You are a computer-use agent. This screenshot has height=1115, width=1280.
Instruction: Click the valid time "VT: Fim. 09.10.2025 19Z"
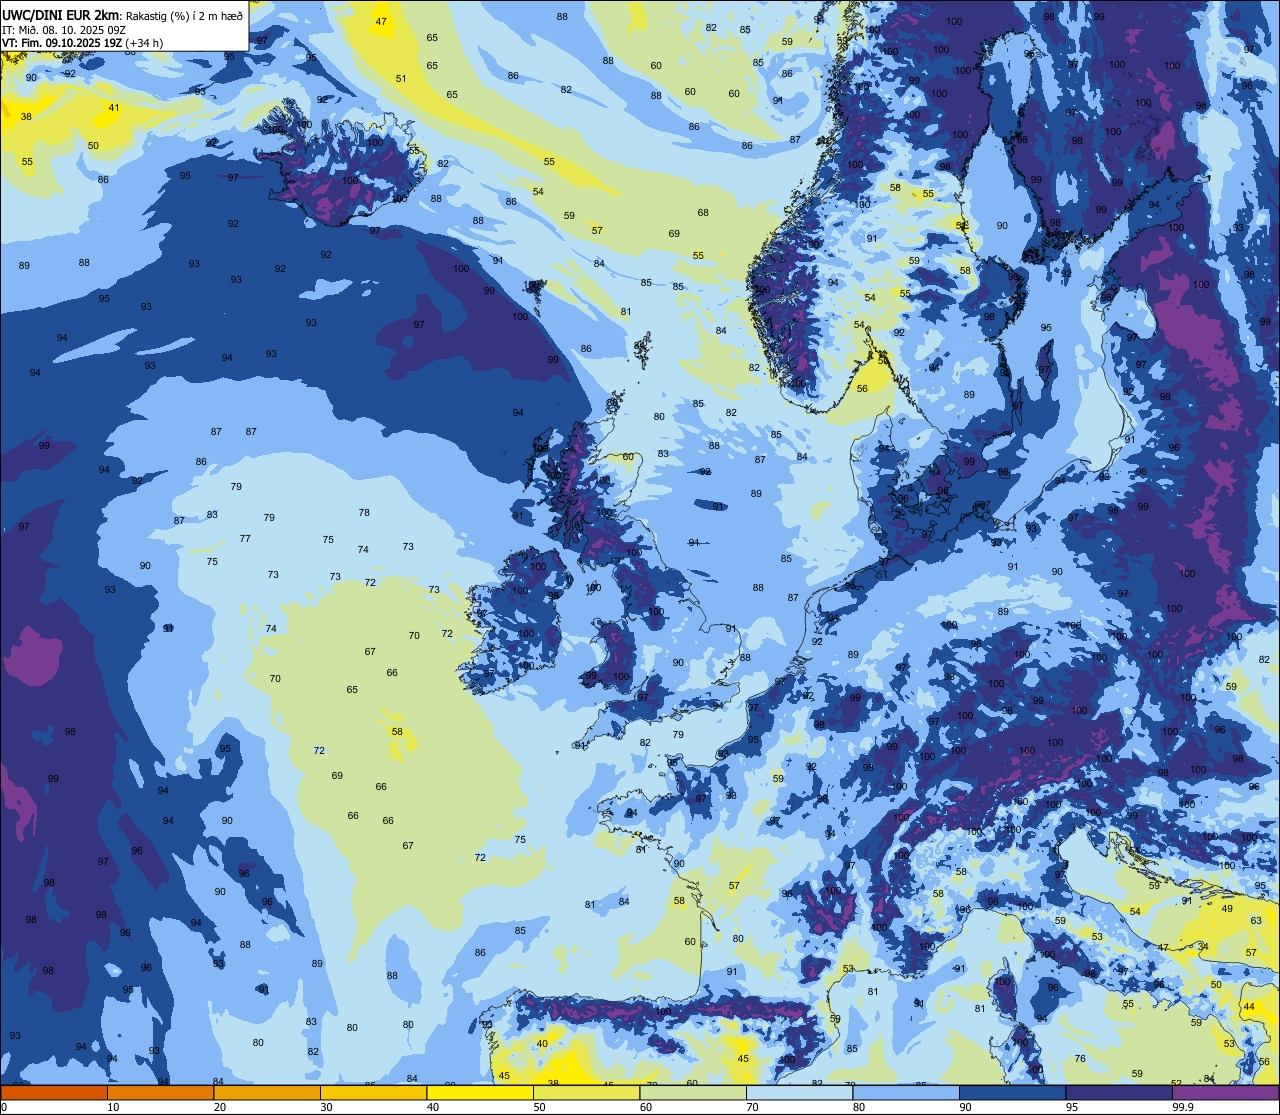pyautogui.click(x=62, y=43)
